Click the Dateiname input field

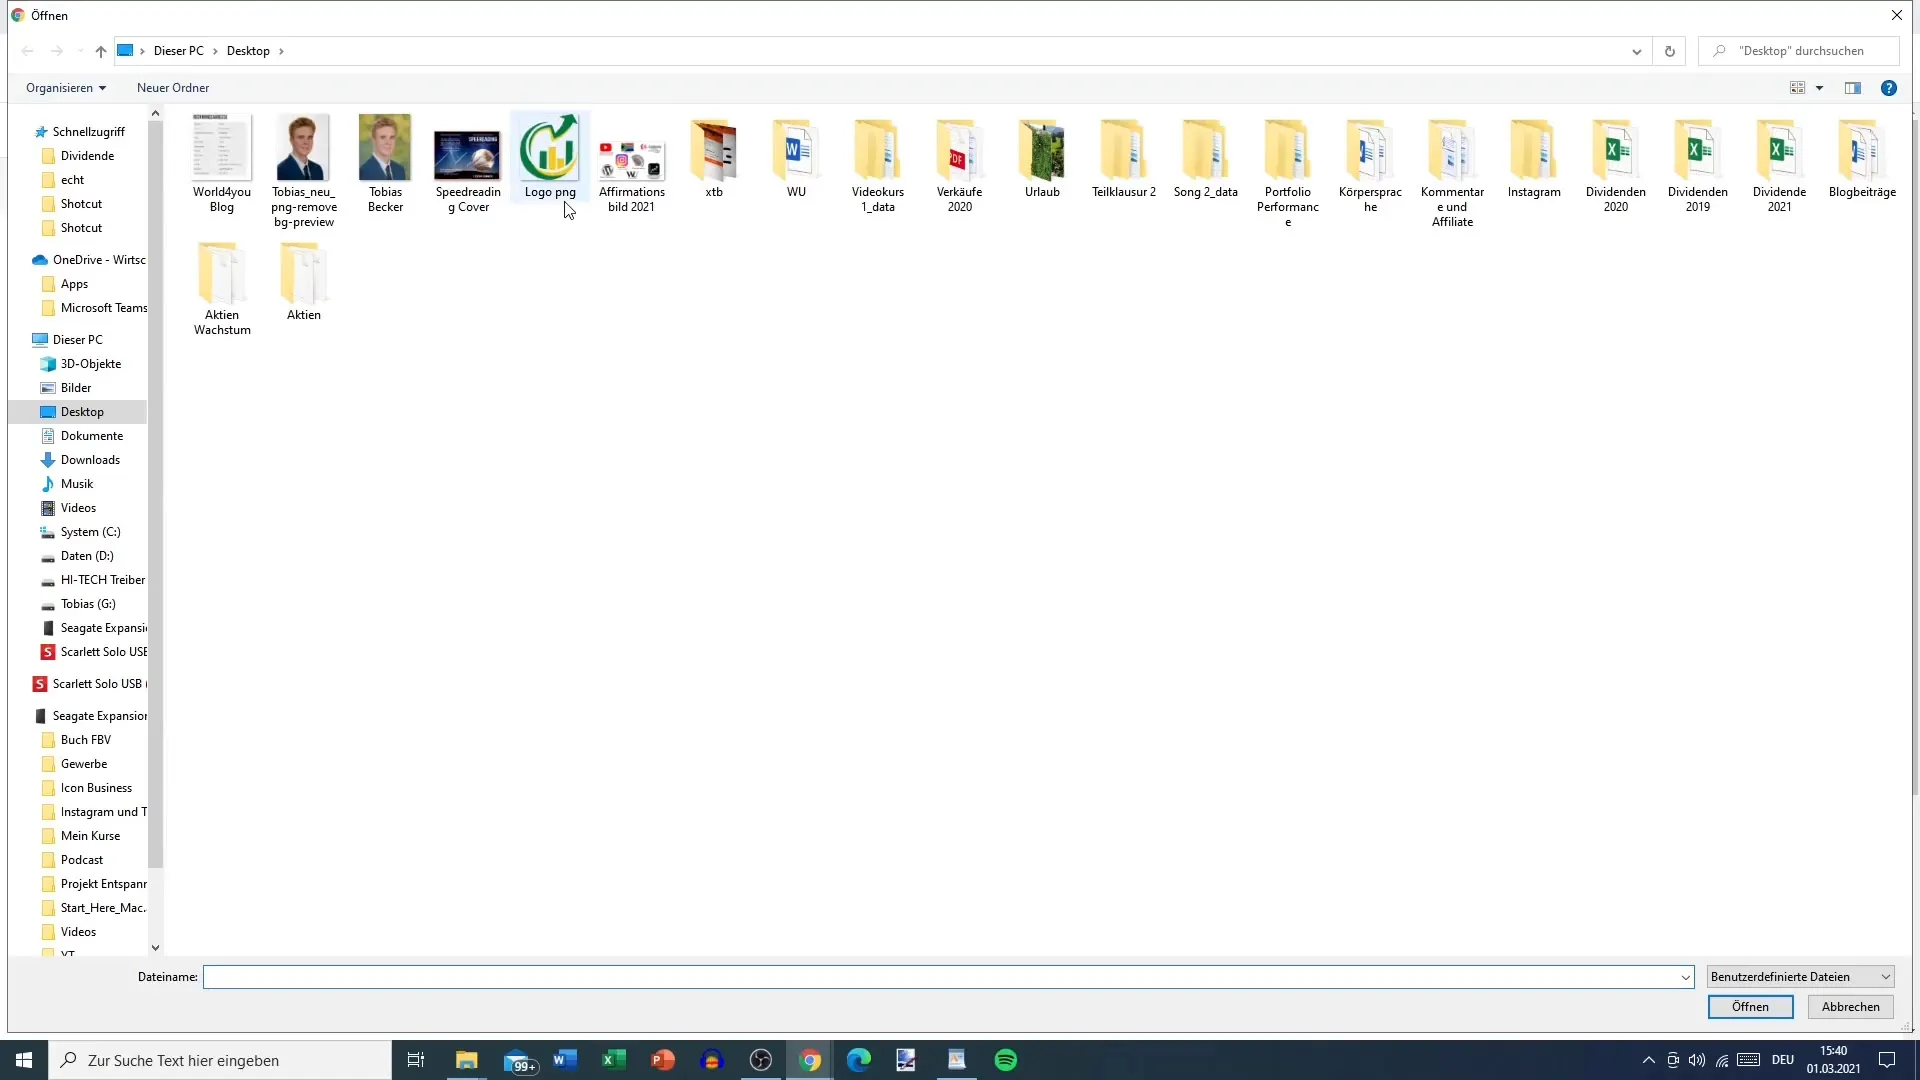(x=947, y=976)
